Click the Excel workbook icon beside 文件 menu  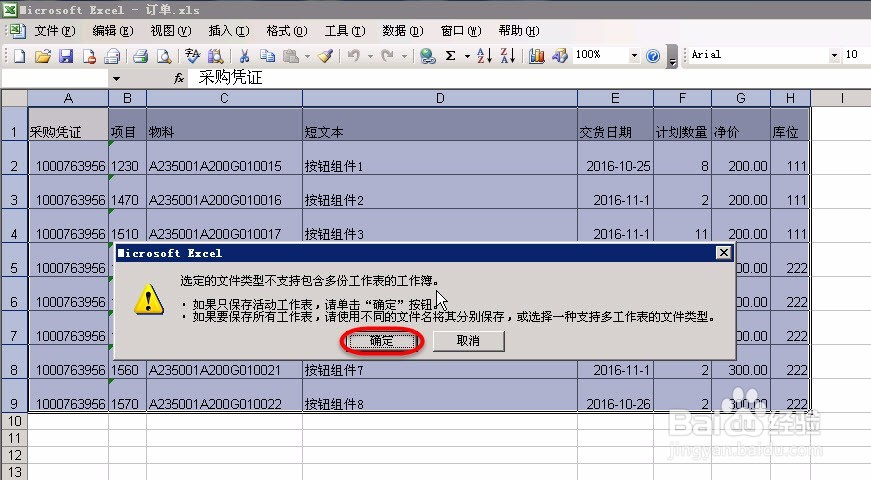pyautogui.click(x=17, y=31)
